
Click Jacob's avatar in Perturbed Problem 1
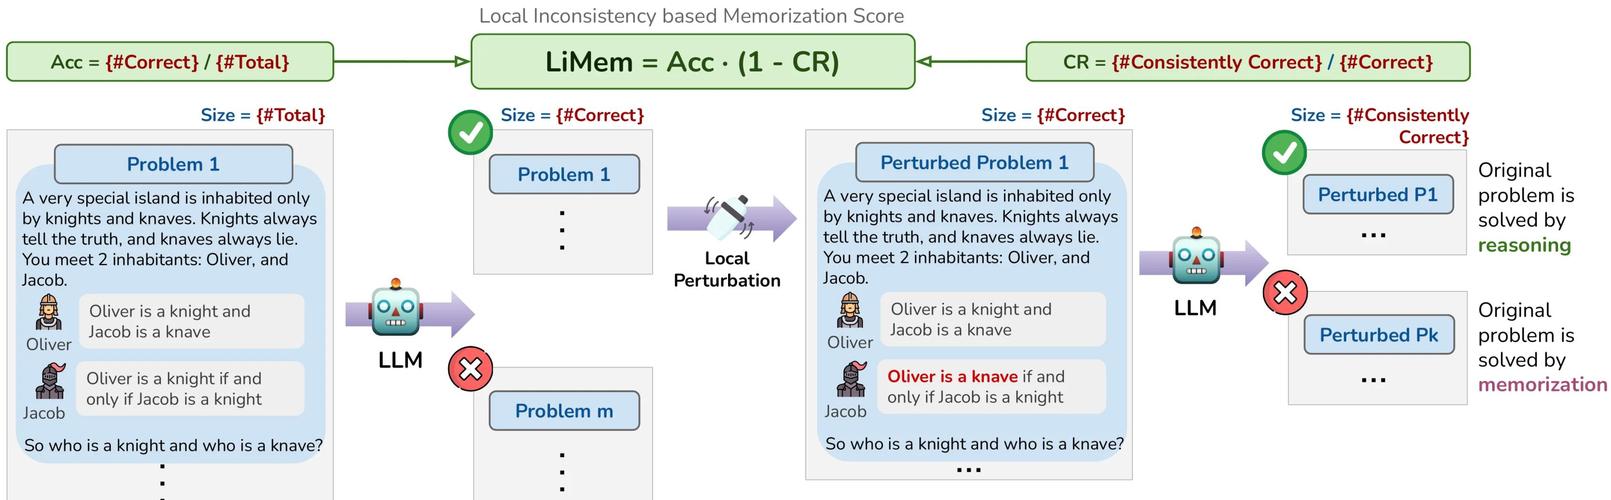pyautogui.click(x=850, y=380)
